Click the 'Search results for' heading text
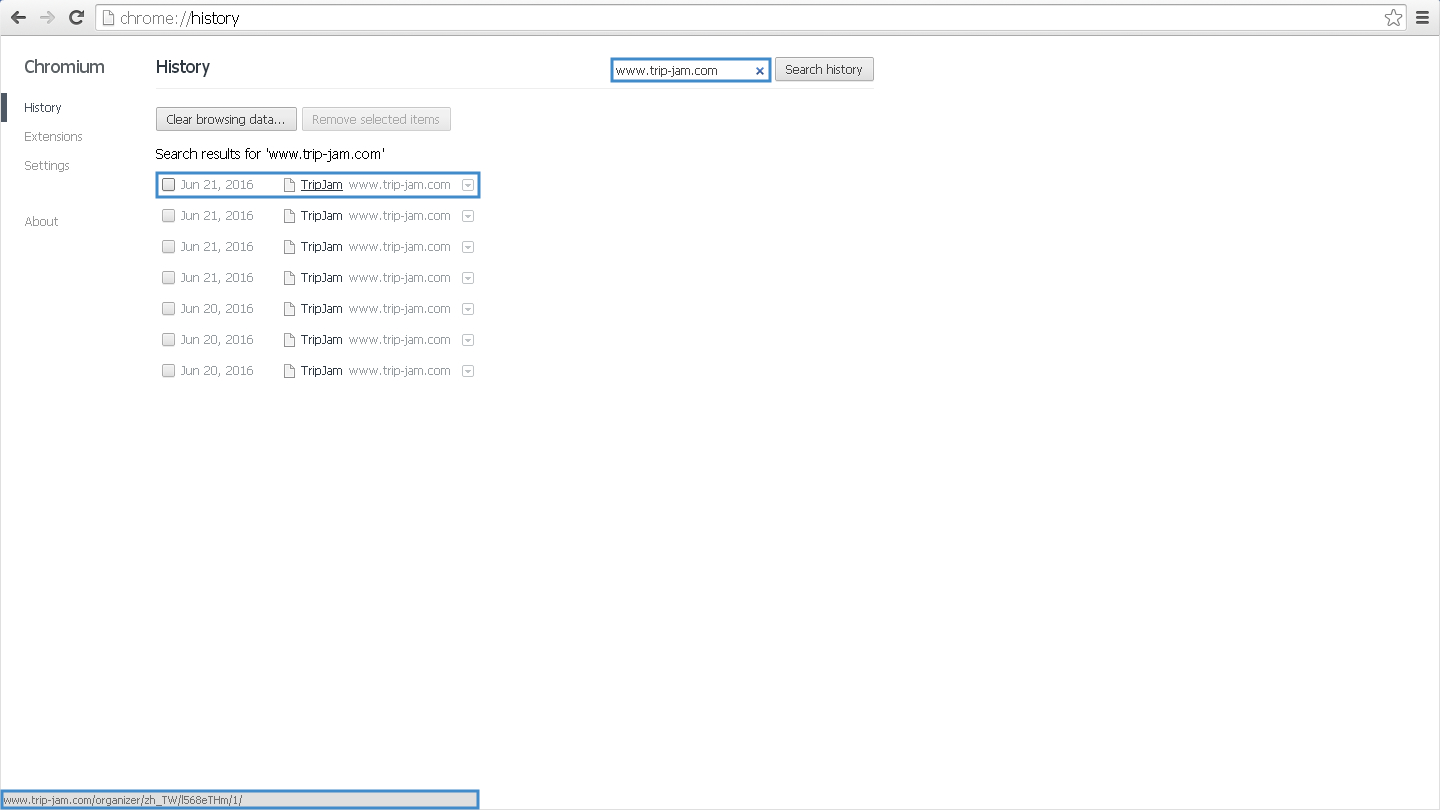This screenshot has height=810, width=1440. (270, 154)
